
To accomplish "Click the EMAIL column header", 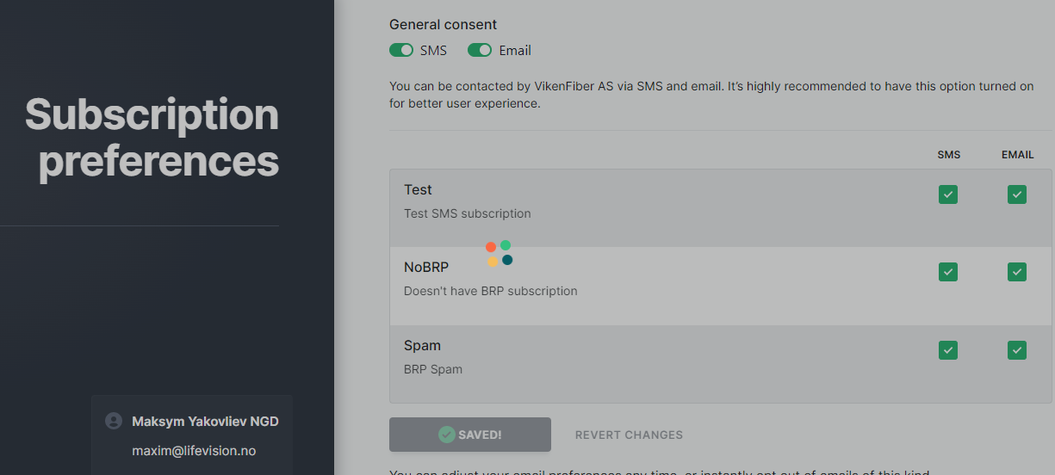I will point(1017,155).
